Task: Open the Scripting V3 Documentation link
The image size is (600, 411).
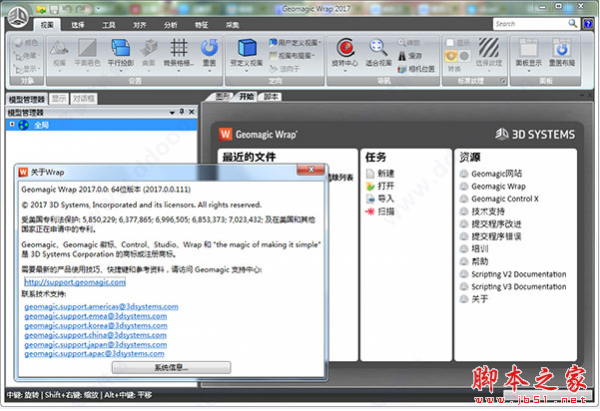Action: [518, 287]
